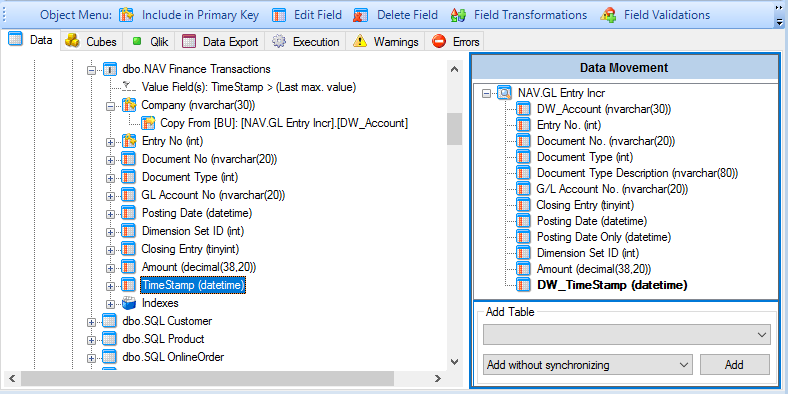Screen dimensions: 788x394
Task: Click the Data Movement panel header
Action: pos(624,67)
